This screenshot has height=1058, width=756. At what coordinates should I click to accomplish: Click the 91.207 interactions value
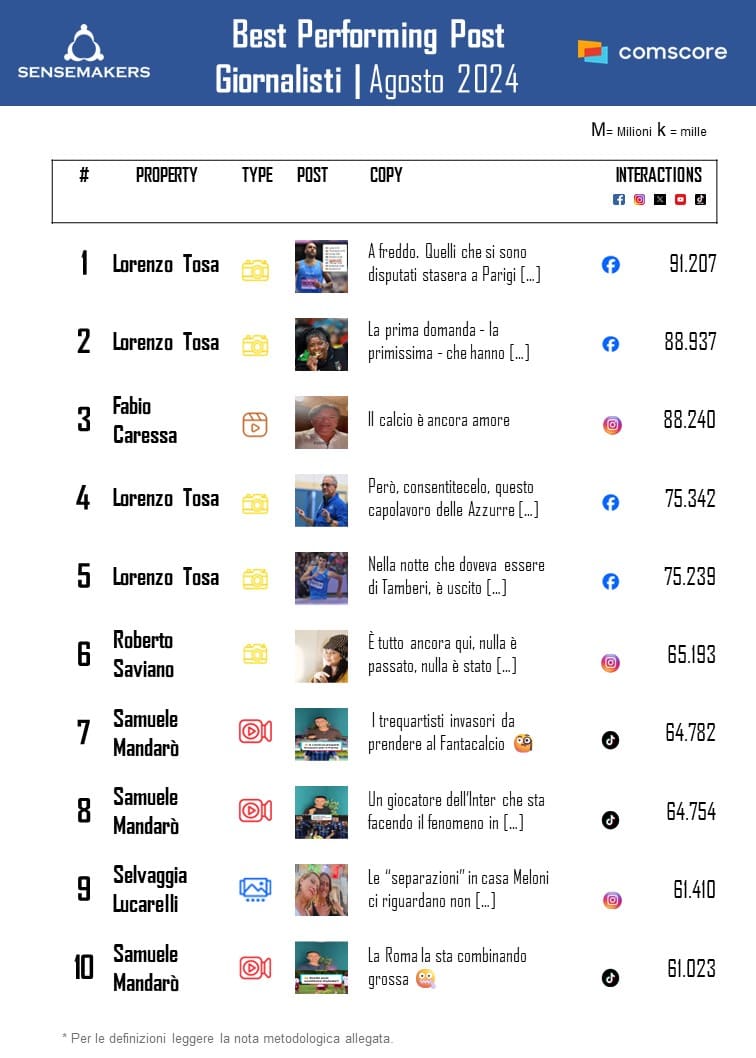pyautogui.click(x=692, y=265)
